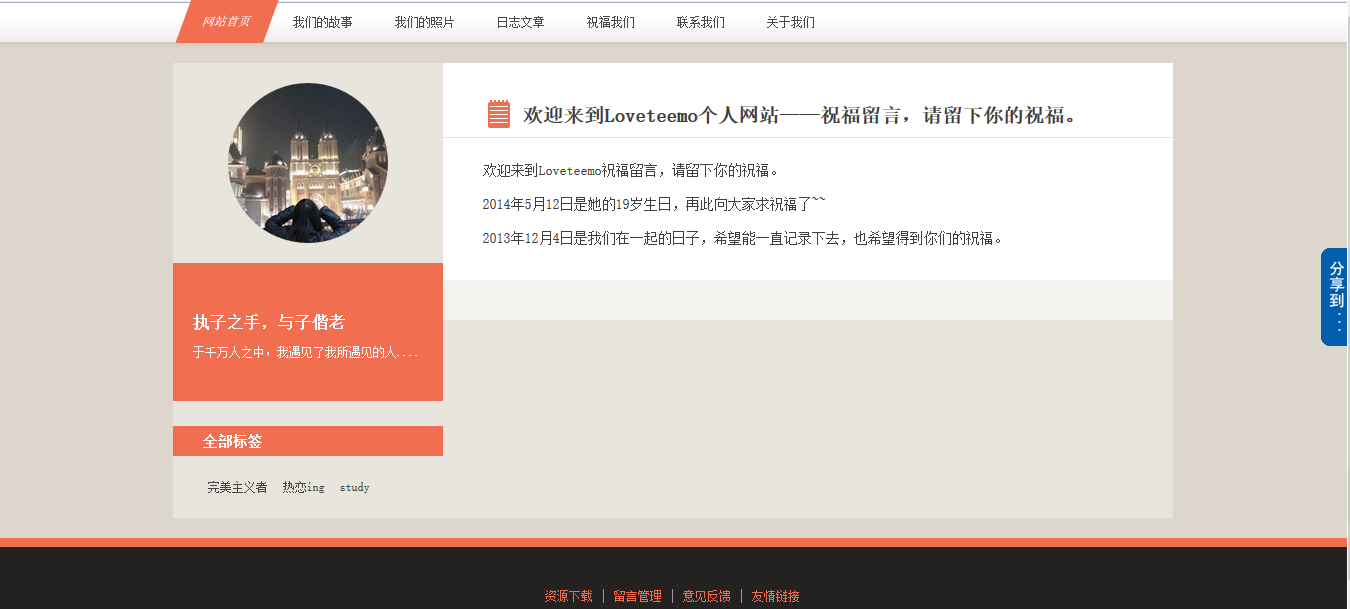Select the 热恋ing tag

(303, 488)
